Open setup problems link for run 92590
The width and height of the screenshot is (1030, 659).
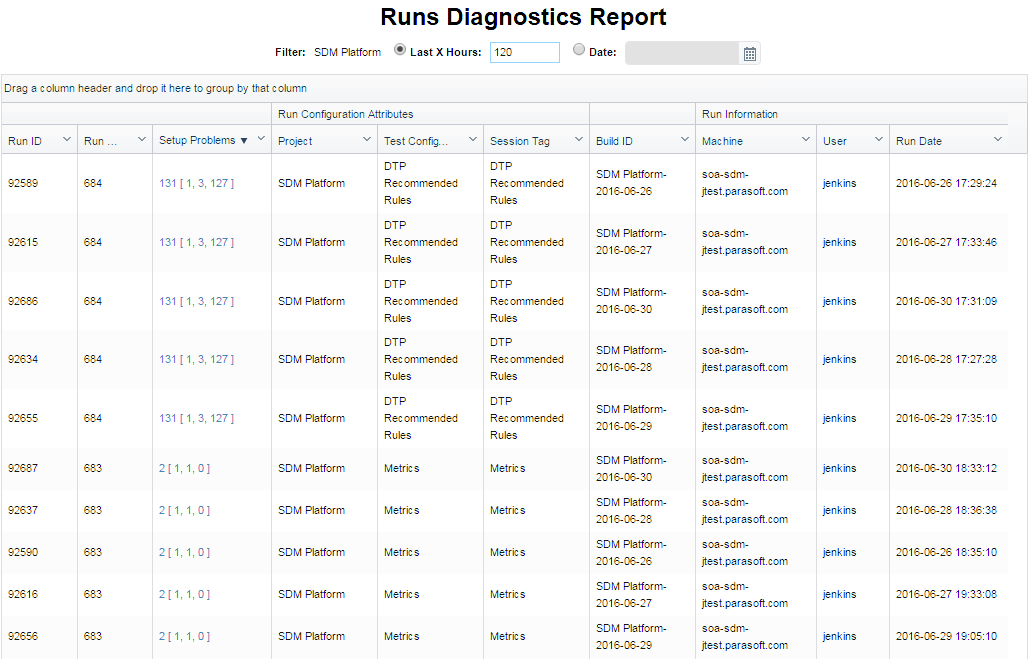pos(185,553)
